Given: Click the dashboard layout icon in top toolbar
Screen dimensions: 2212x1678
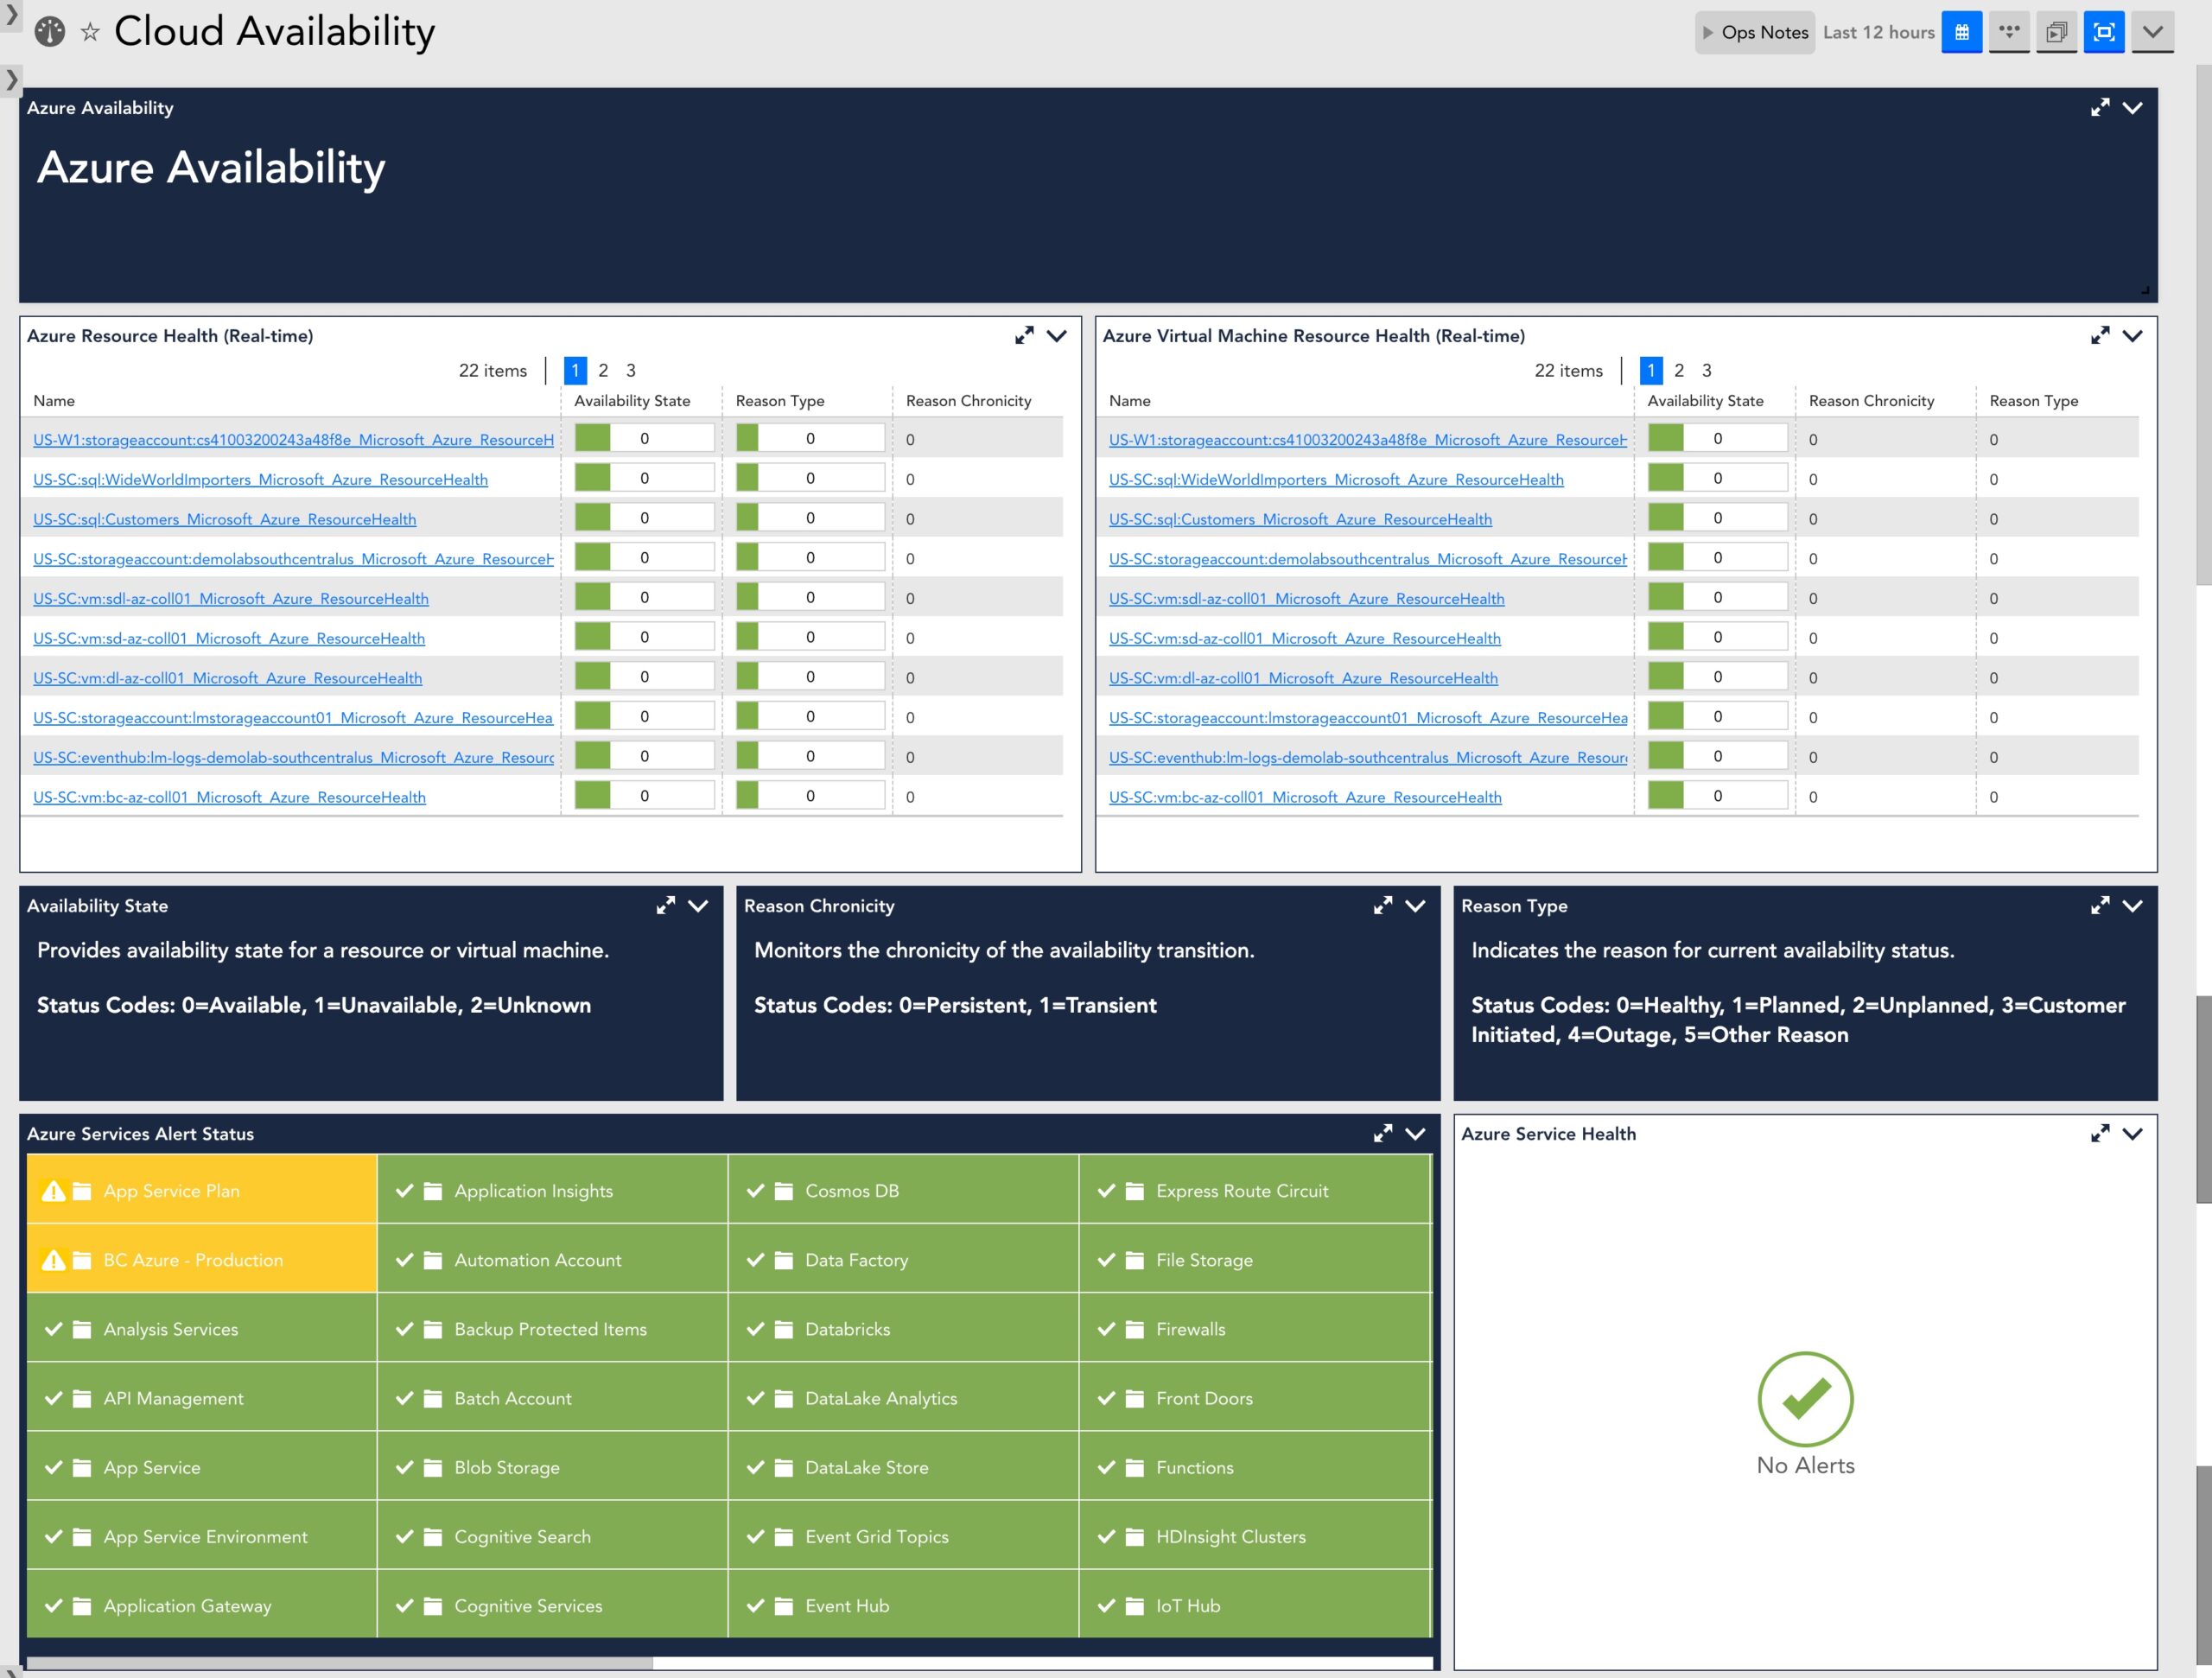Looking at the screenshot, I should pos(1965,30).
